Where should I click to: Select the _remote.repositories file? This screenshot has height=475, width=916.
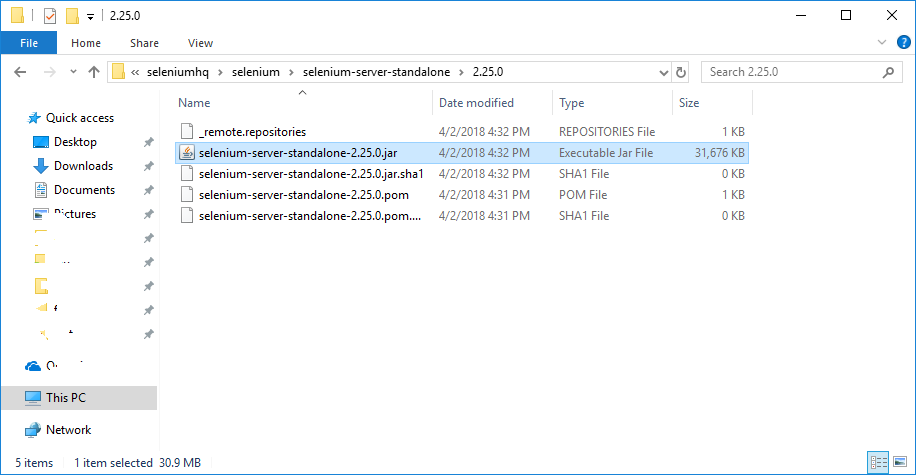pyautogui.click(x=252, y=132)
